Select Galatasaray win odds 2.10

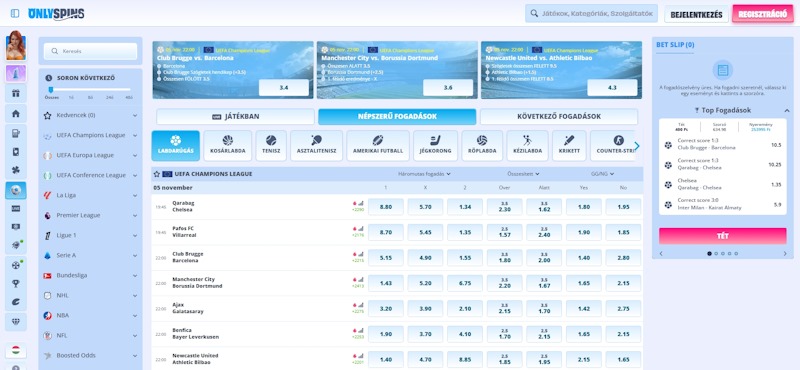tap(465, 309)
